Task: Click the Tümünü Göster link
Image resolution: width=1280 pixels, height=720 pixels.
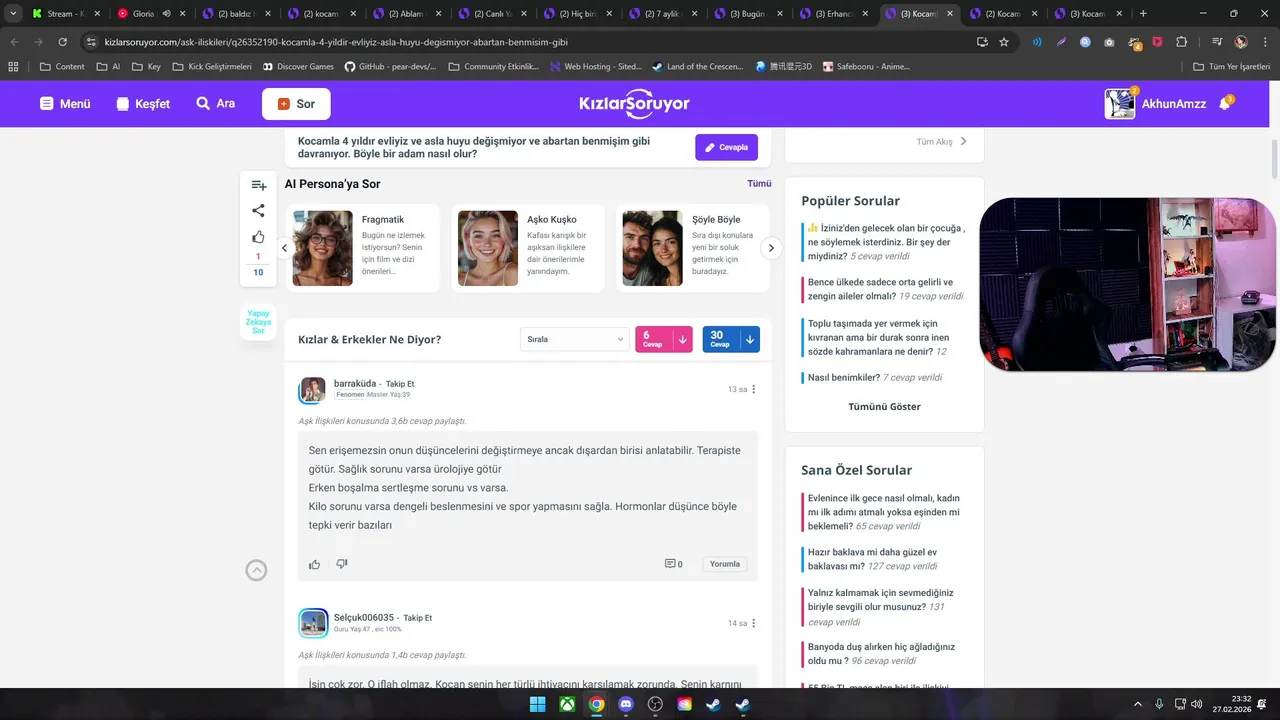Action: (x=884, y=407)
